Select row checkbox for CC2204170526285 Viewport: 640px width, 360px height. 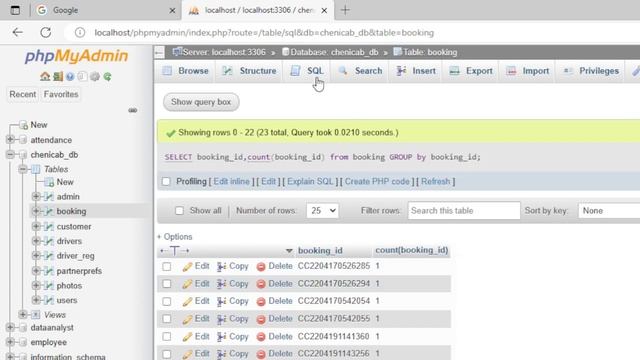point(167,267)
